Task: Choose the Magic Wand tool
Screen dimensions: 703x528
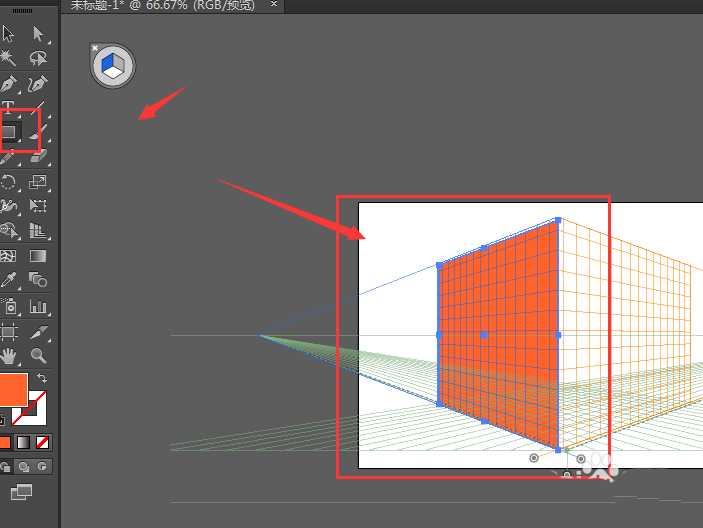Action: pyautogui.click(x=8, y=57)
